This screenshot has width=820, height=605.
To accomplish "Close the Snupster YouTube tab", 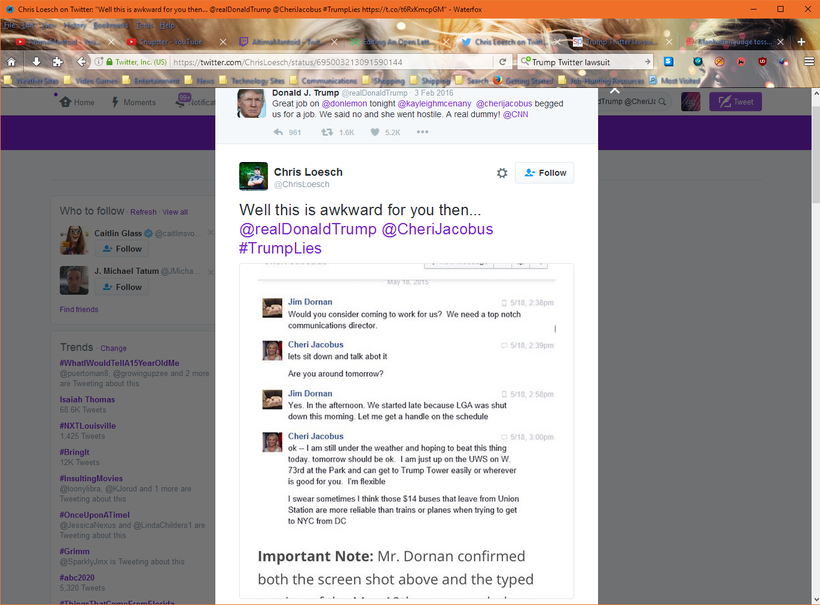I will point(223,41).
